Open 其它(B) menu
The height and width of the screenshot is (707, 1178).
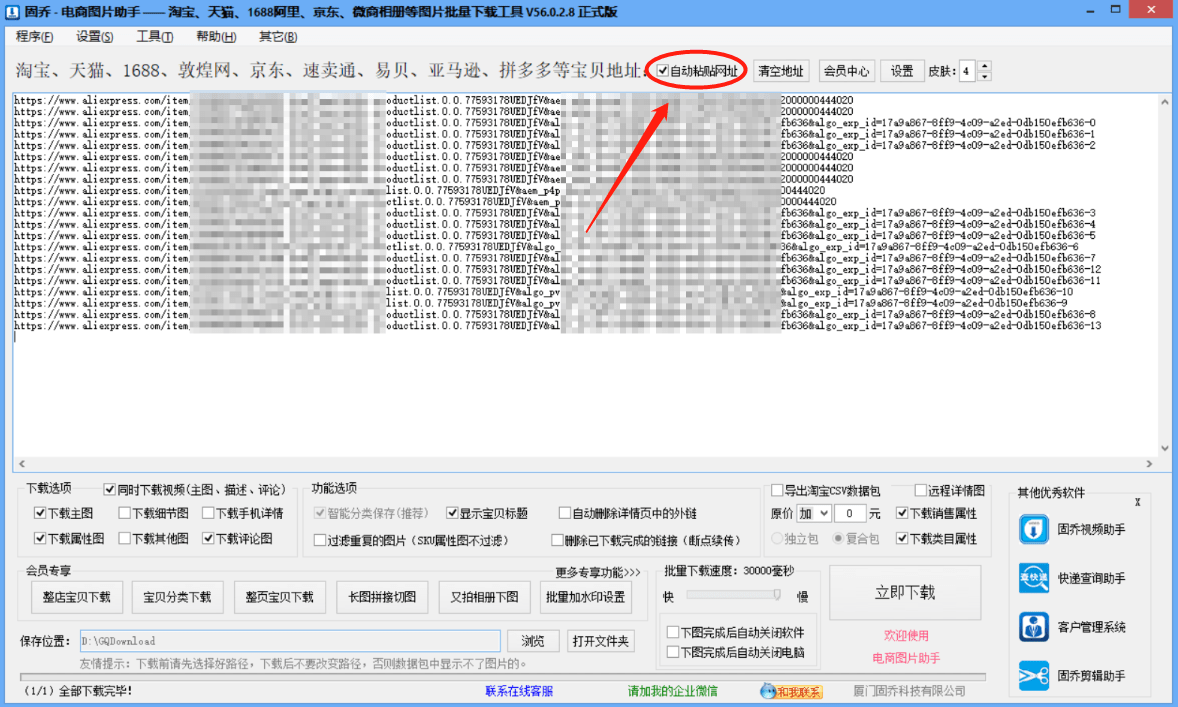point(278,37)
